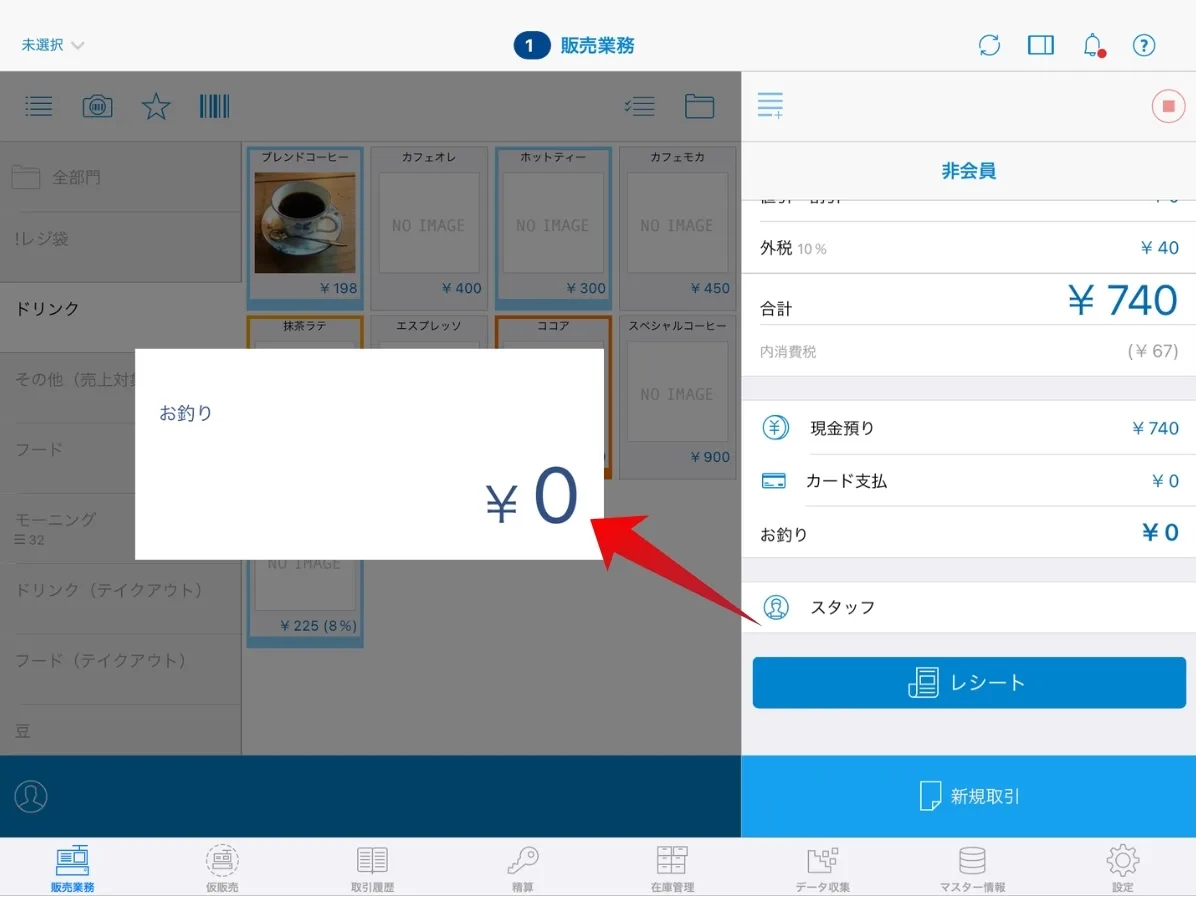Tap the camera icon in toolbar

pos(97,106)
